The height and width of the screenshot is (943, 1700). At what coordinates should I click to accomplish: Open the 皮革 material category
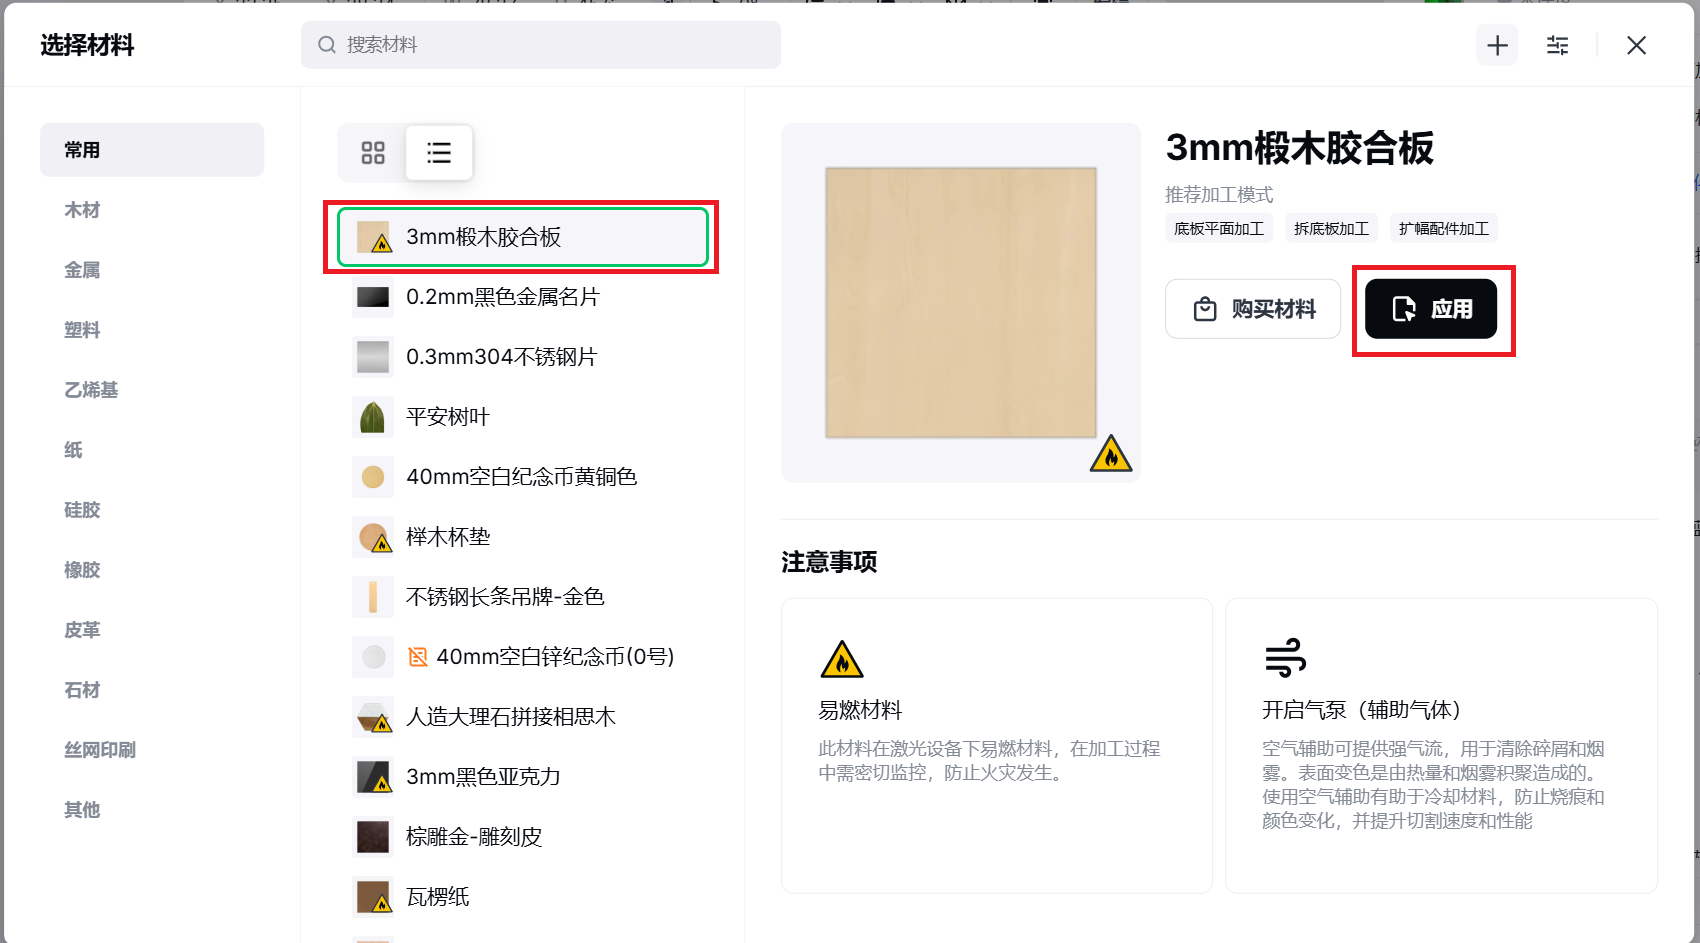[82, 630]
